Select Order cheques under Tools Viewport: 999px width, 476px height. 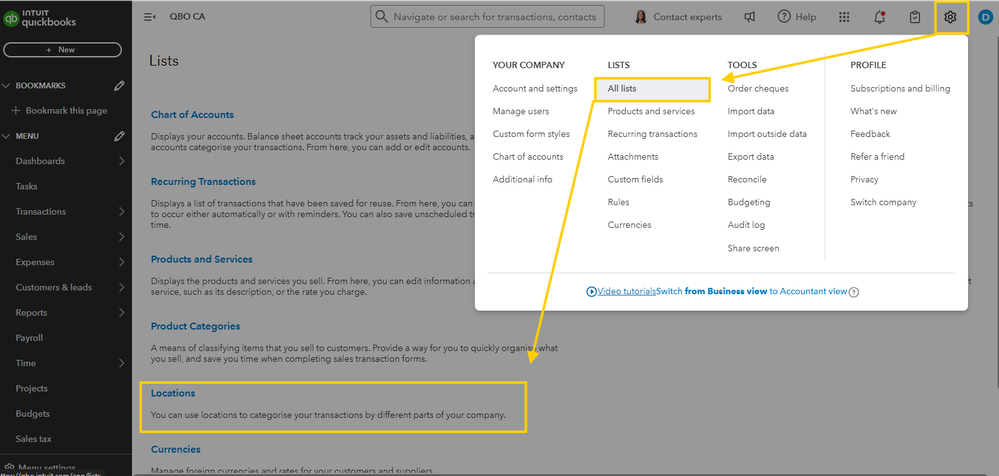coord(758,89)
